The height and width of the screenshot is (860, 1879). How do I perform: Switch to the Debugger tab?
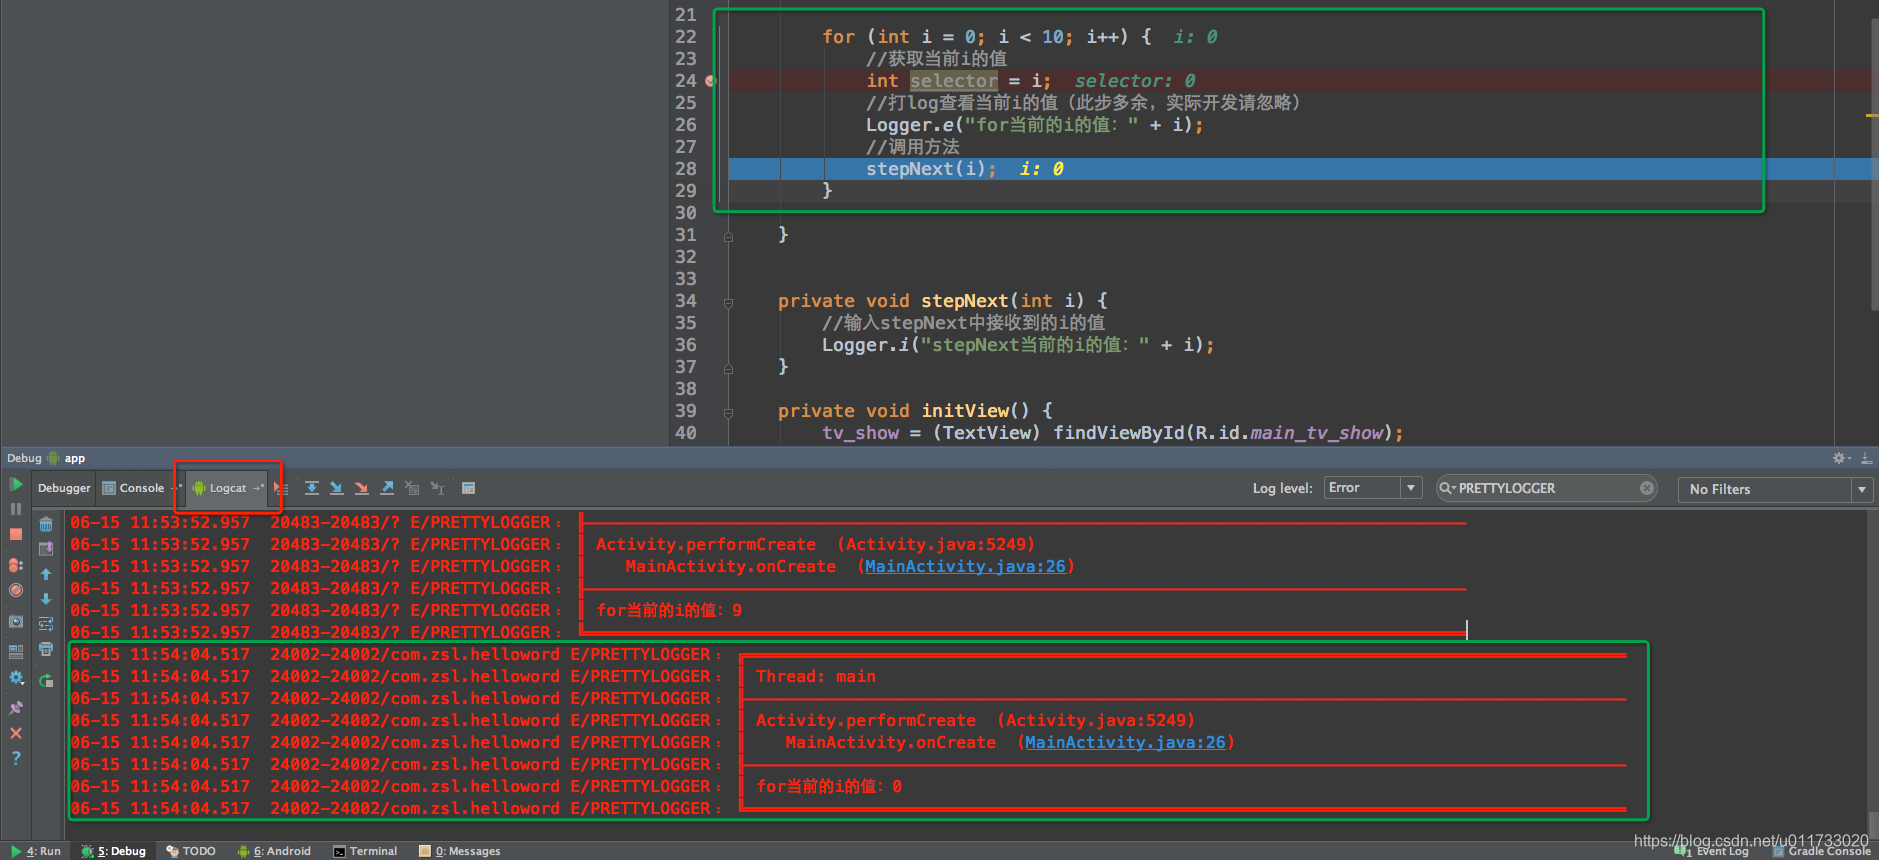click(x=64, y=488)
